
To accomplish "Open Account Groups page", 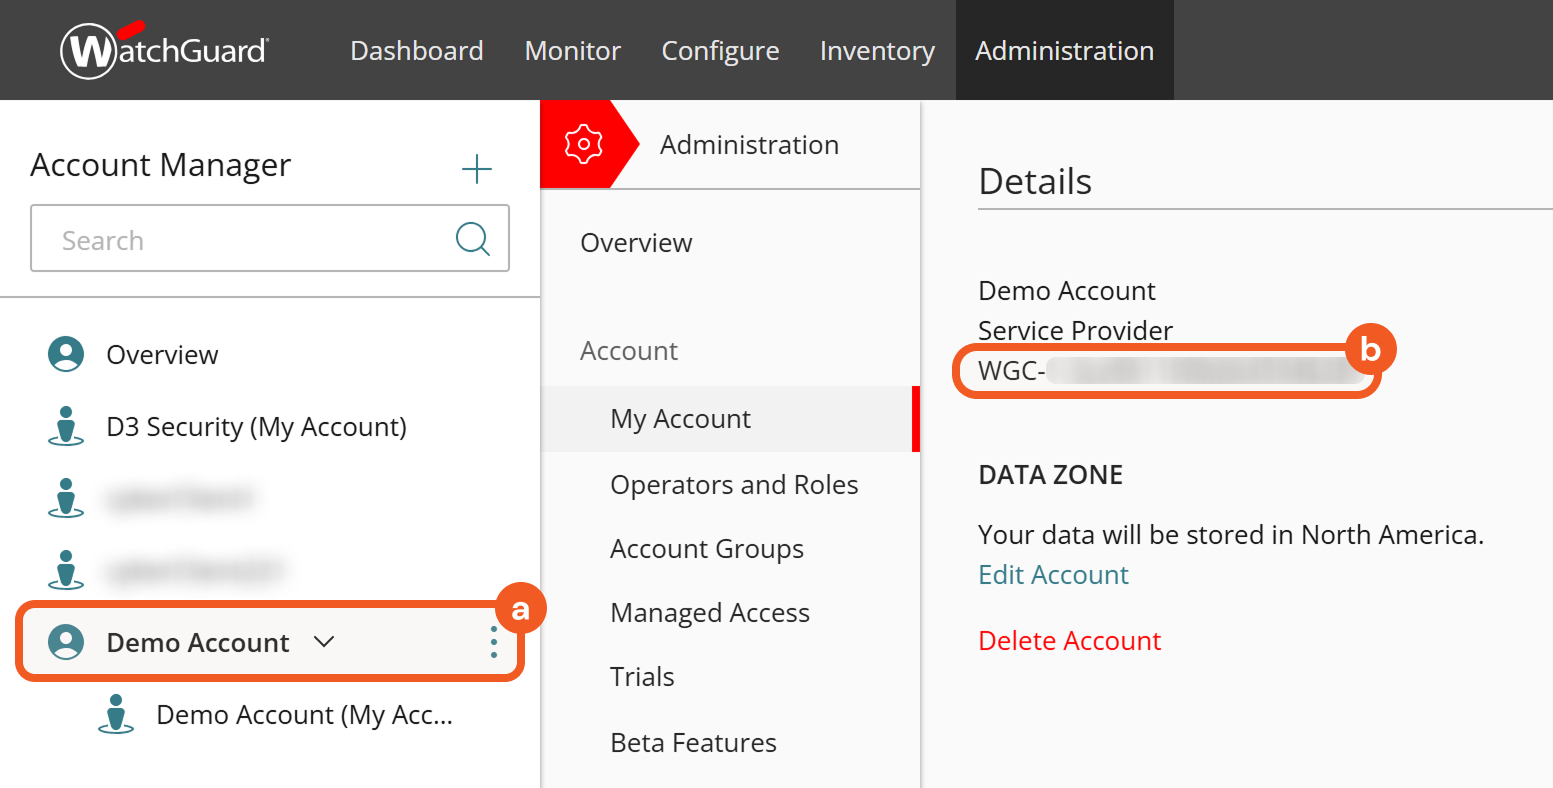I will (707, 549).
